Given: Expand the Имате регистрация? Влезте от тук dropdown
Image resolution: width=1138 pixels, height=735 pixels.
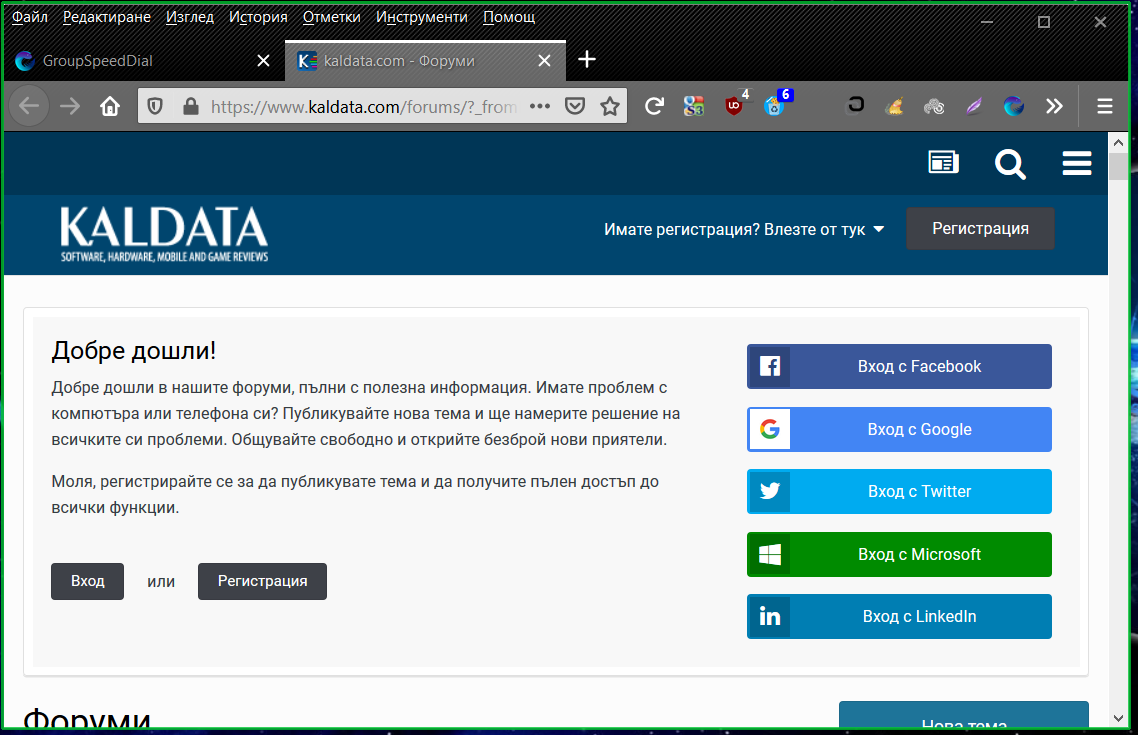Looking at the screenshot, I should [744, 229].
